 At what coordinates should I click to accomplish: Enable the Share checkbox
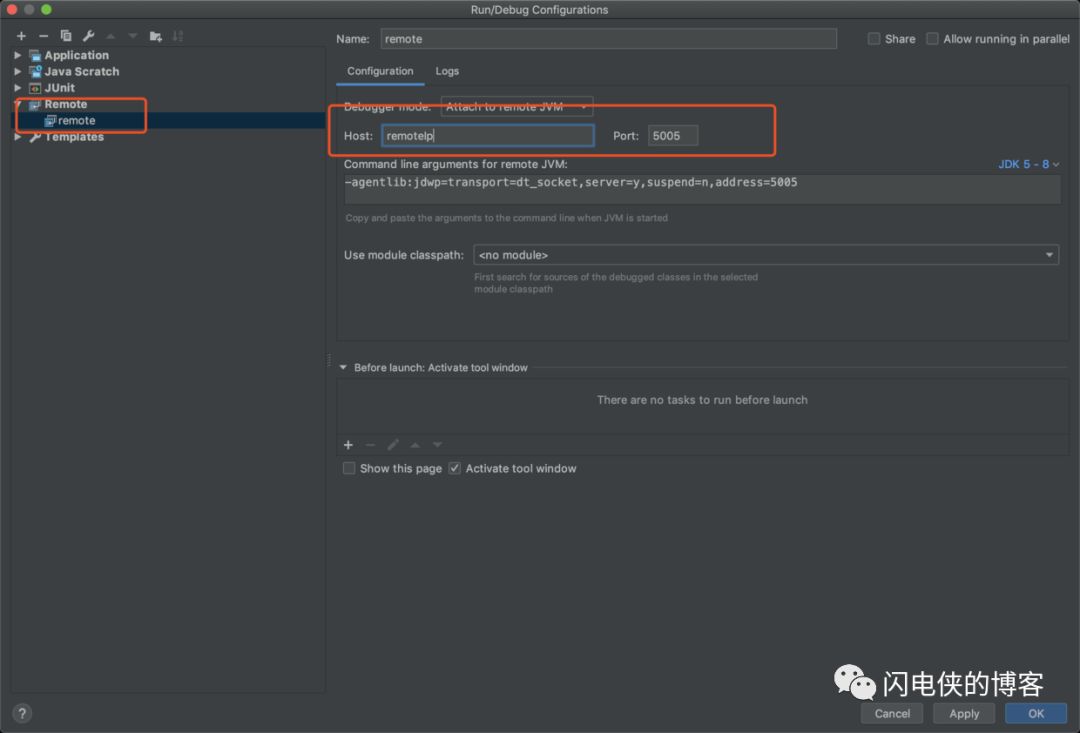pos(873,39)
